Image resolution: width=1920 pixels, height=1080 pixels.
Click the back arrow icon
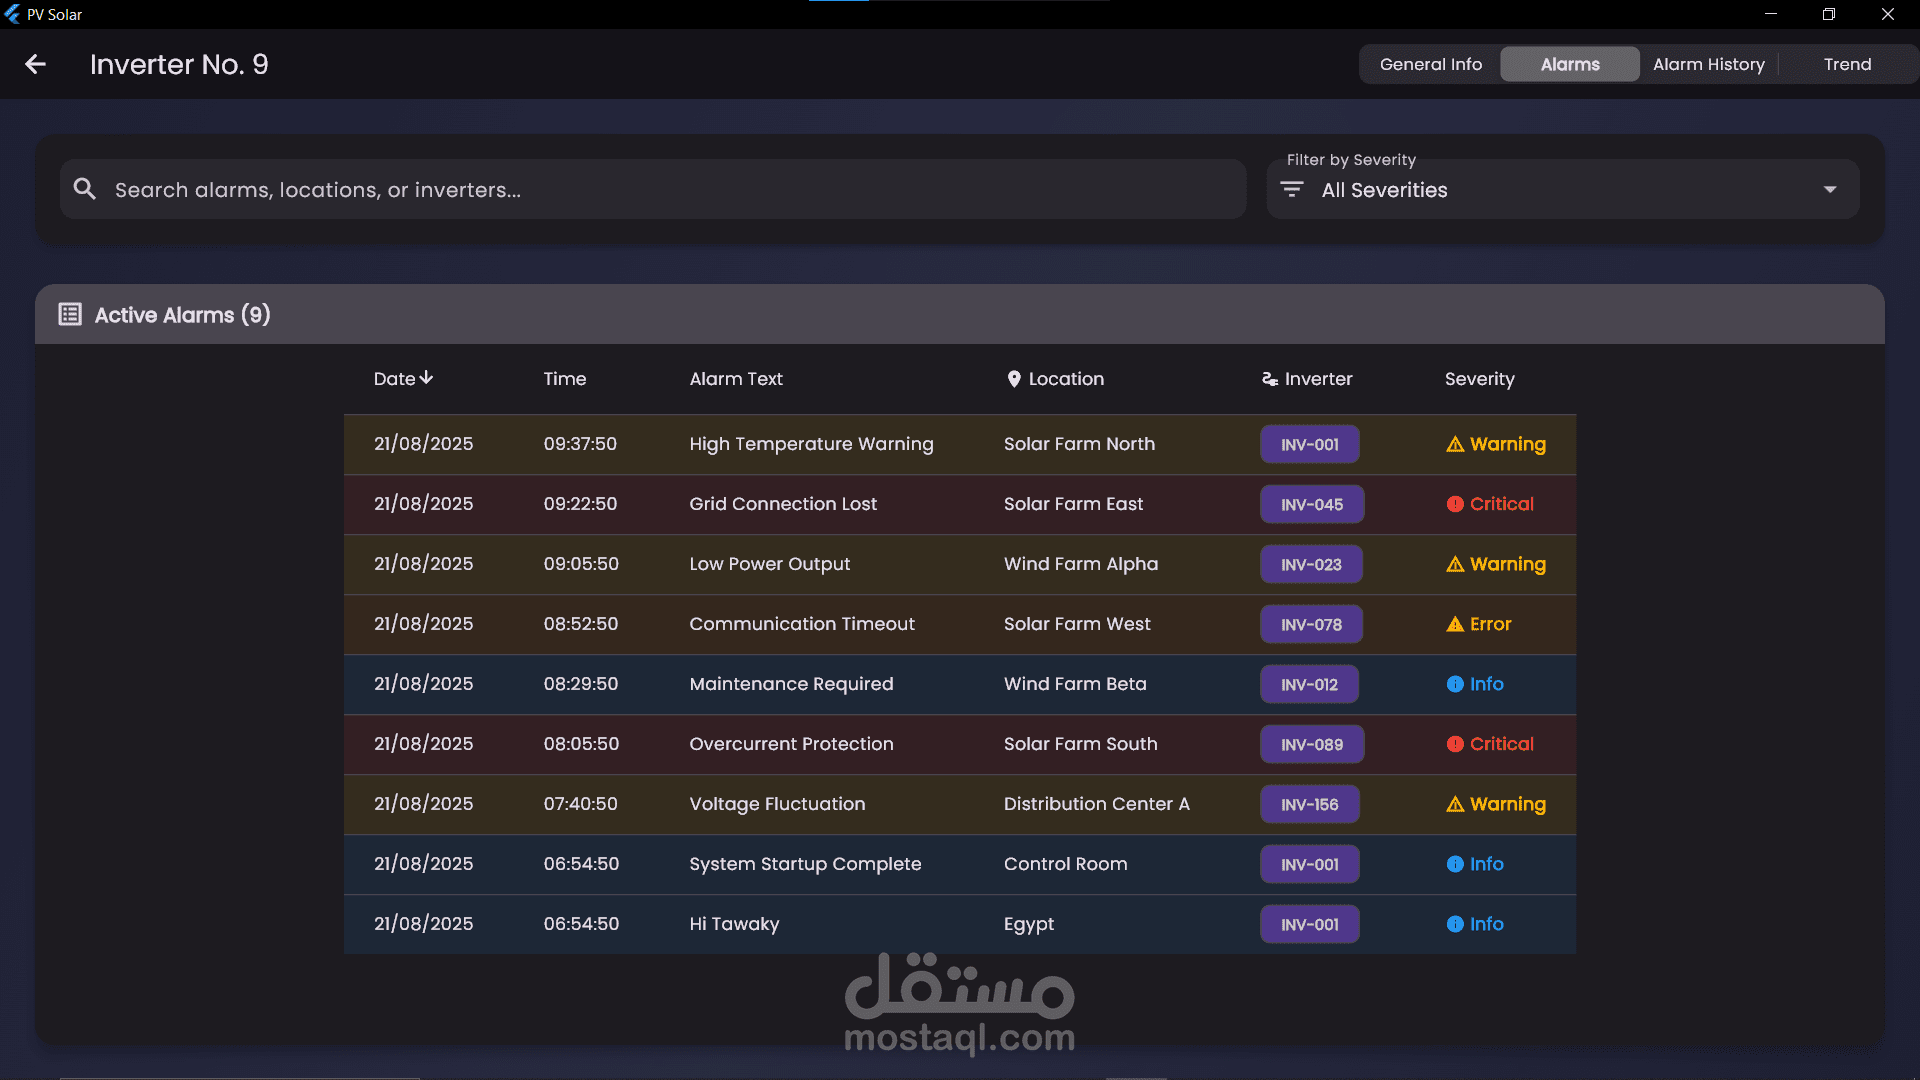point(36,64)
